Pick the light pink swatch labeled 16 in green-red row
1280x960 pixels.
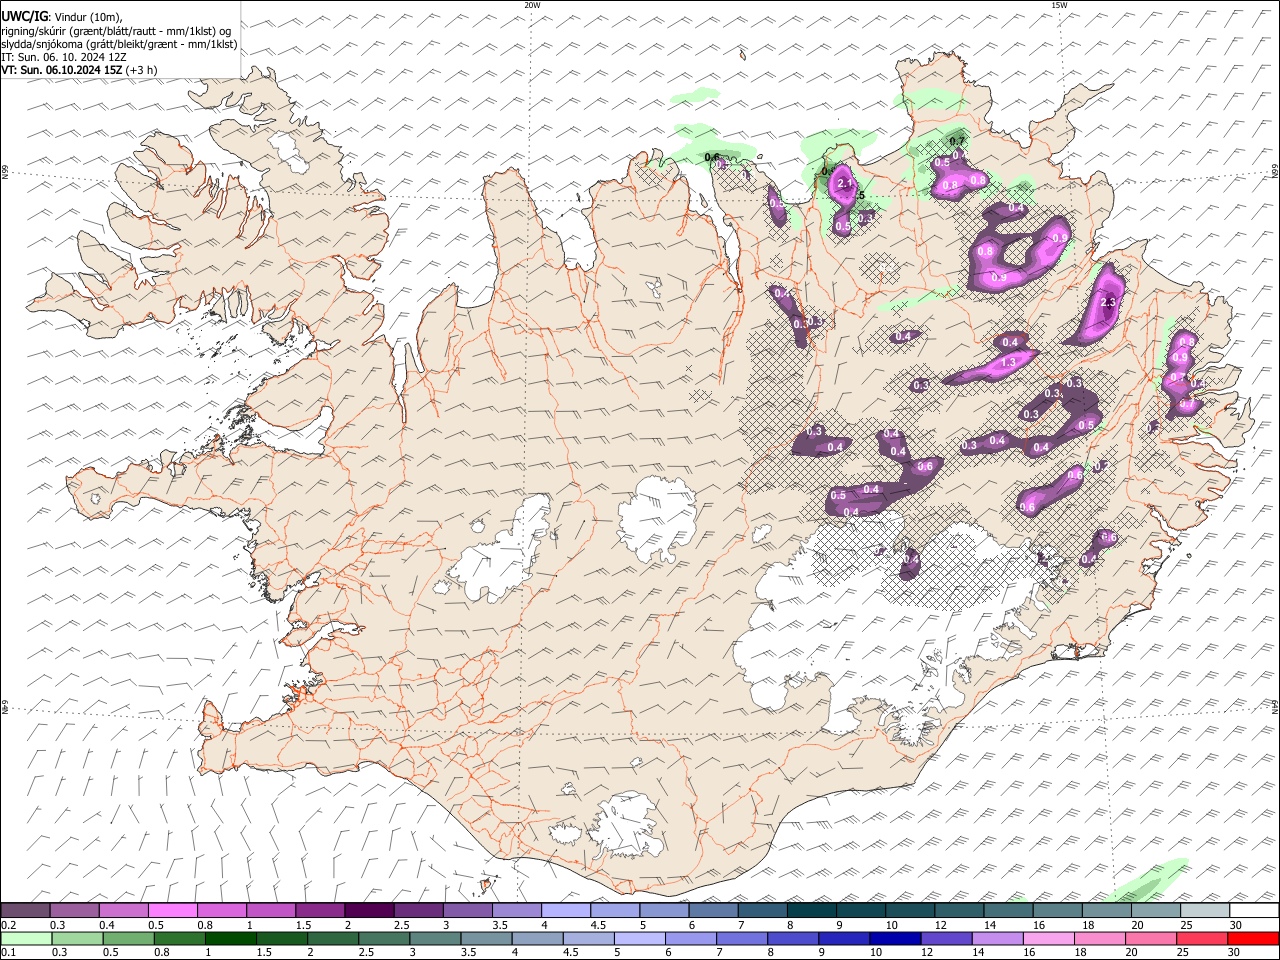(x=1047, y=938)
